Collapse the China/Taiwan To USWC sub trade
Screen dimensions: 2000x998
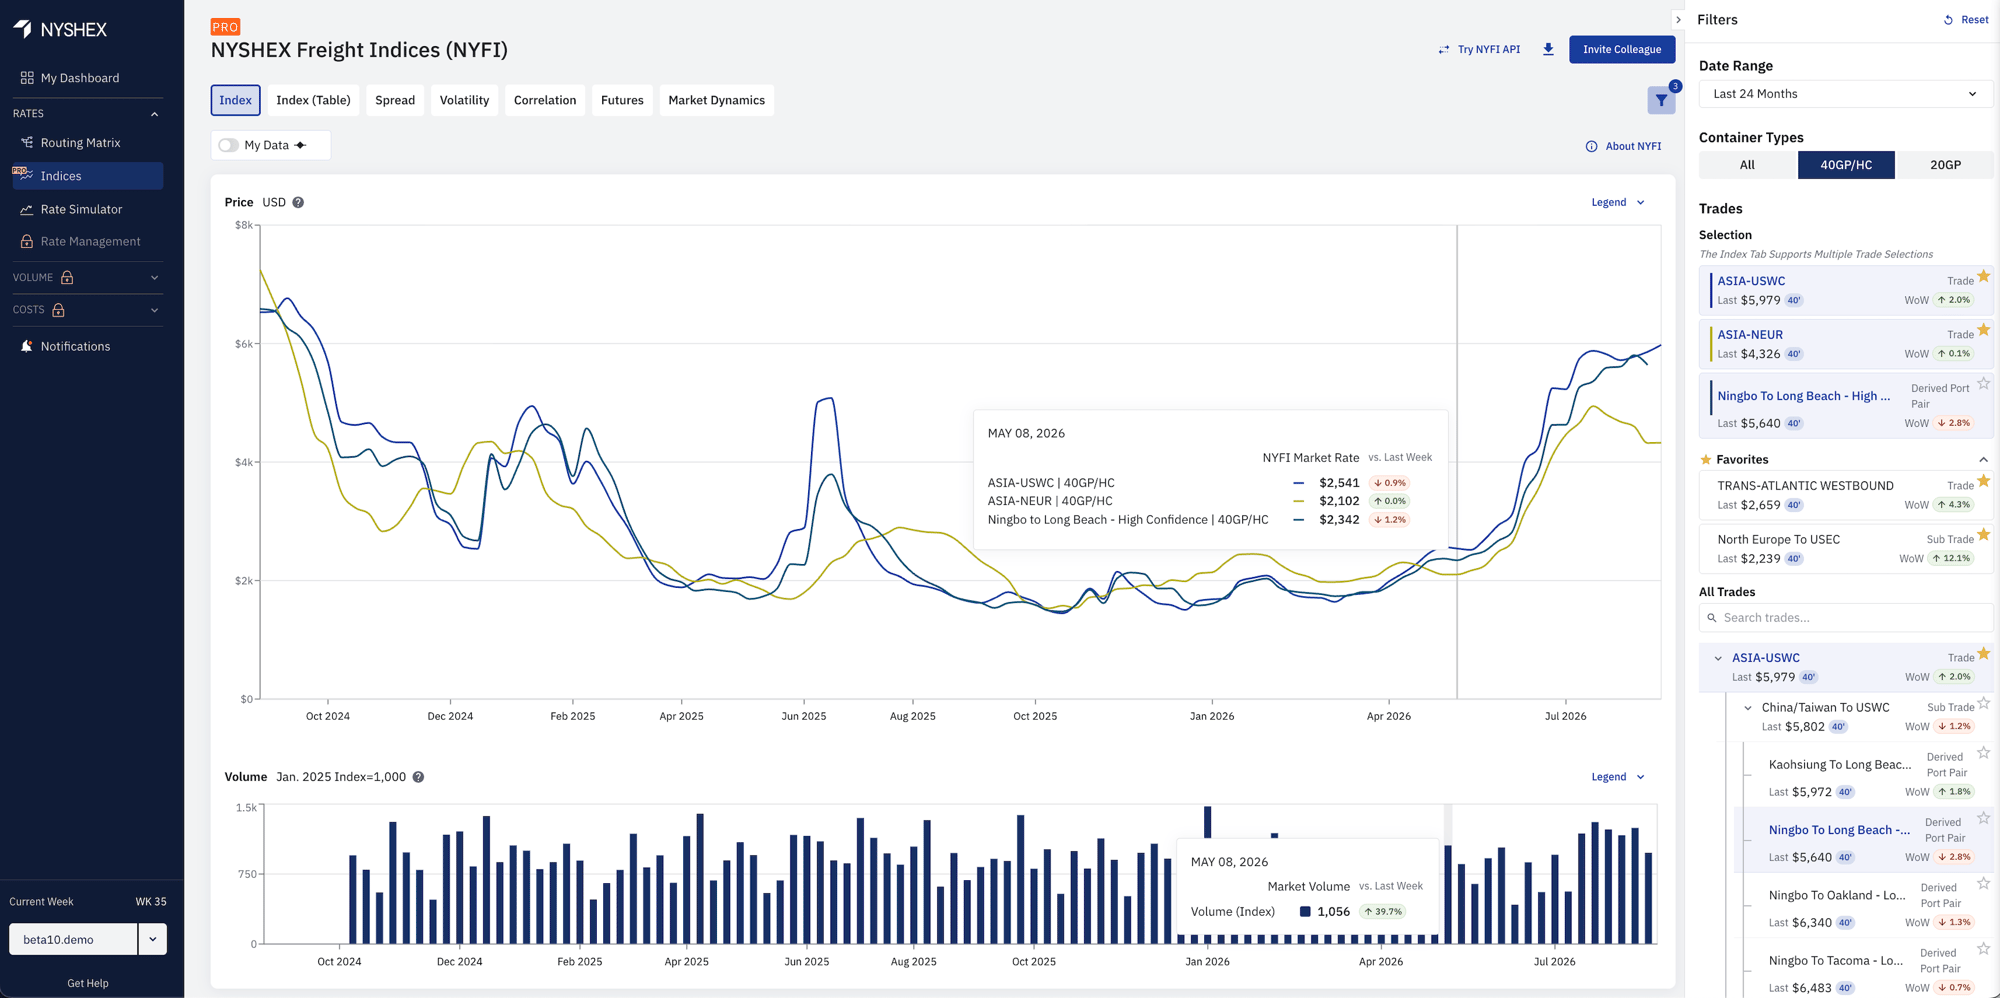coord(1748,708)
